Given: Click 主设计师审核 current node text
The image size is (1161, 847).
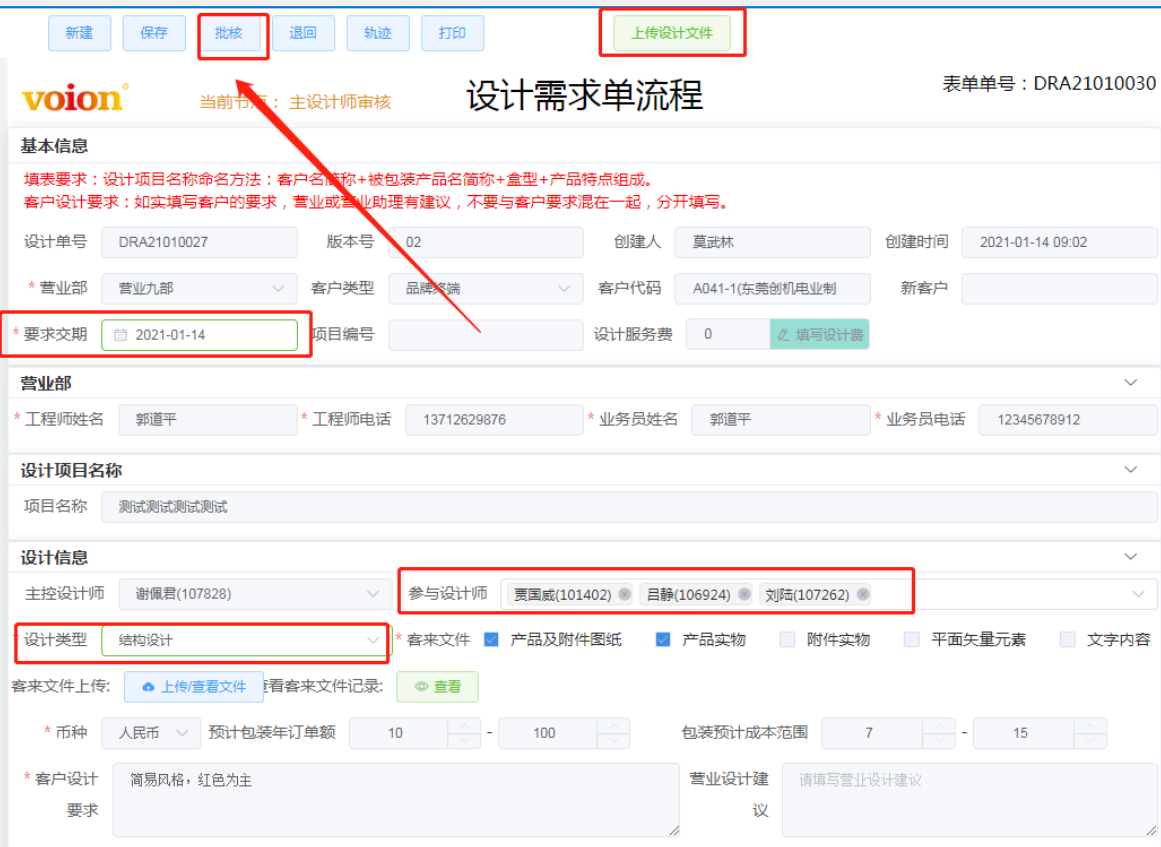Looking at the screenshot, I should click(x=340, y=102).
